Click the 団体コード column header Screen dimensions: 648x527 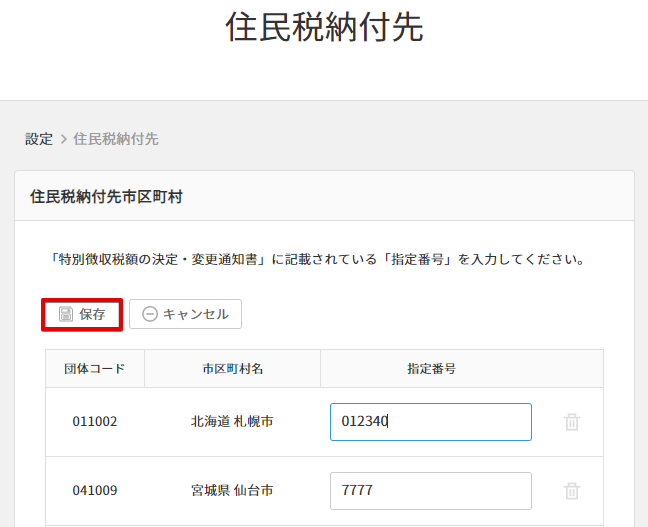pos(95,369)
